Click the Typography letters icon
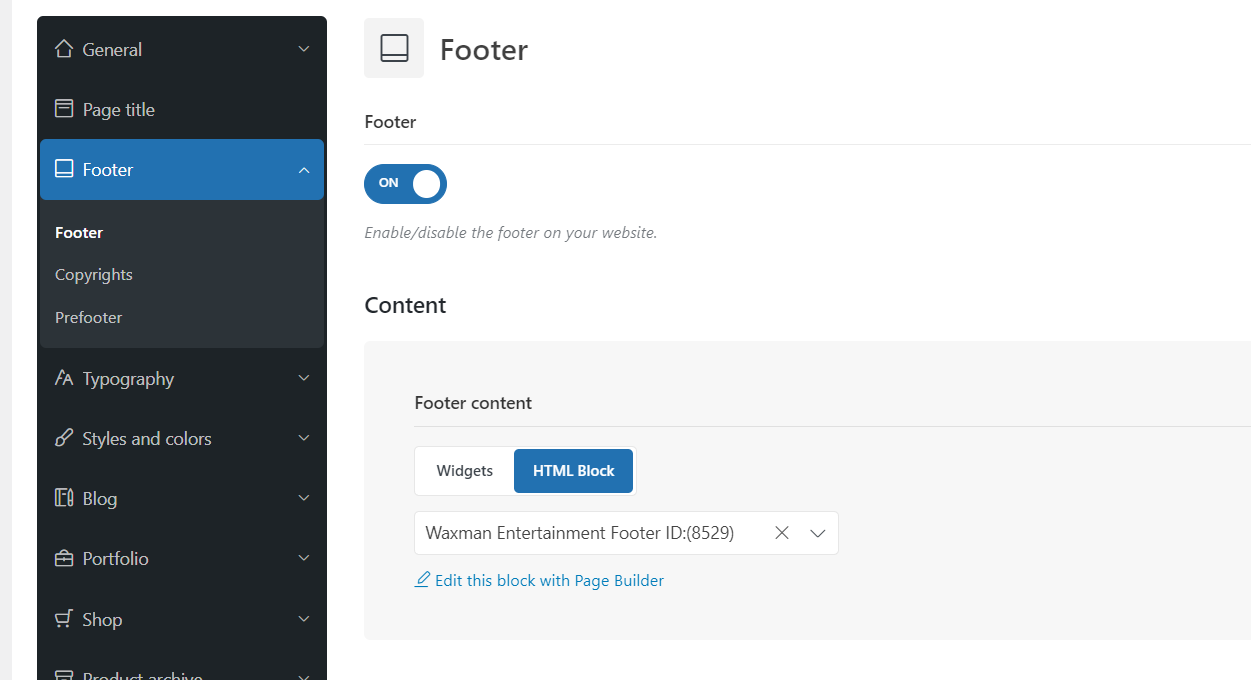Screen dimensions: 1251x680 click(64, 378)
